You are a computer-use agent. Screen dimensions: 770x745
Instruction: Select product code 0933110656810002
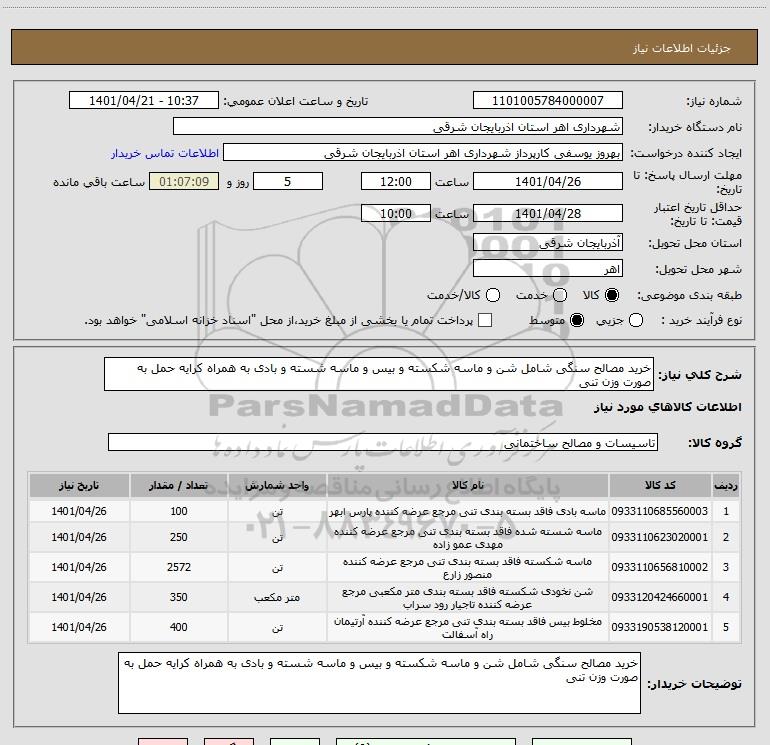660,568
